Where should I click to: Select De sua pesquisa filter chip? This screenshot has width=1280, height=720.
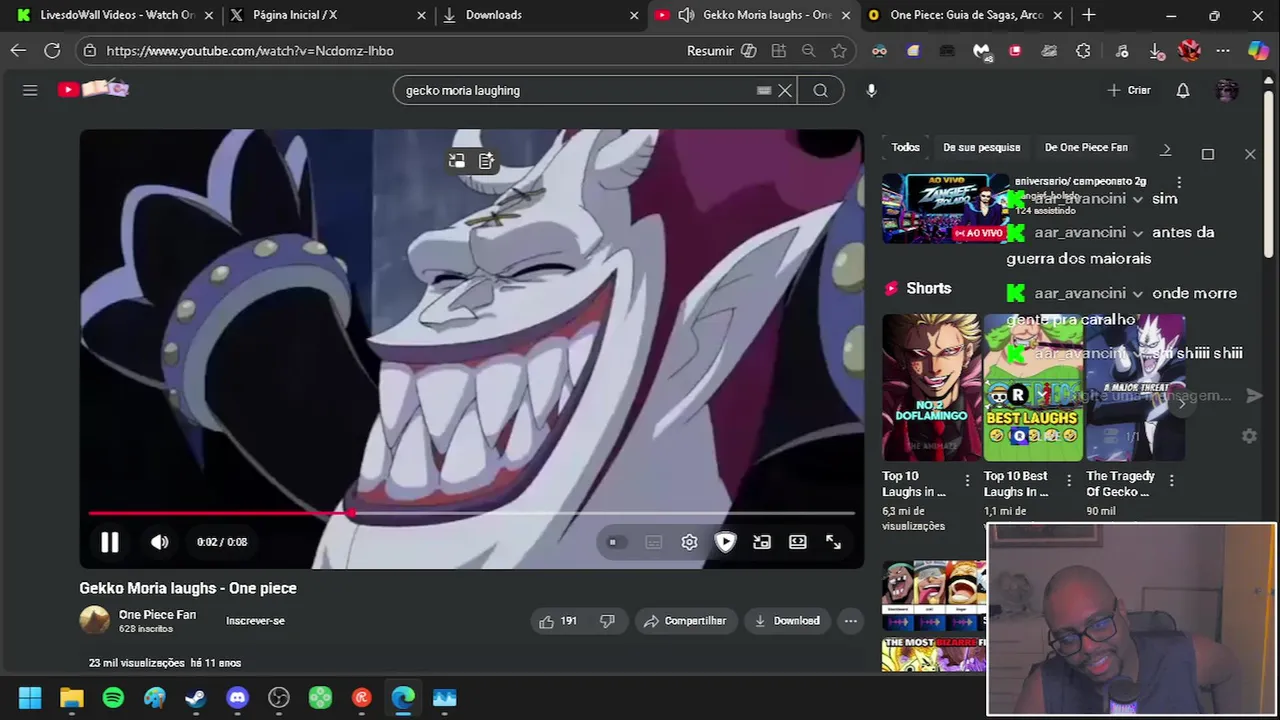point(981,147)
